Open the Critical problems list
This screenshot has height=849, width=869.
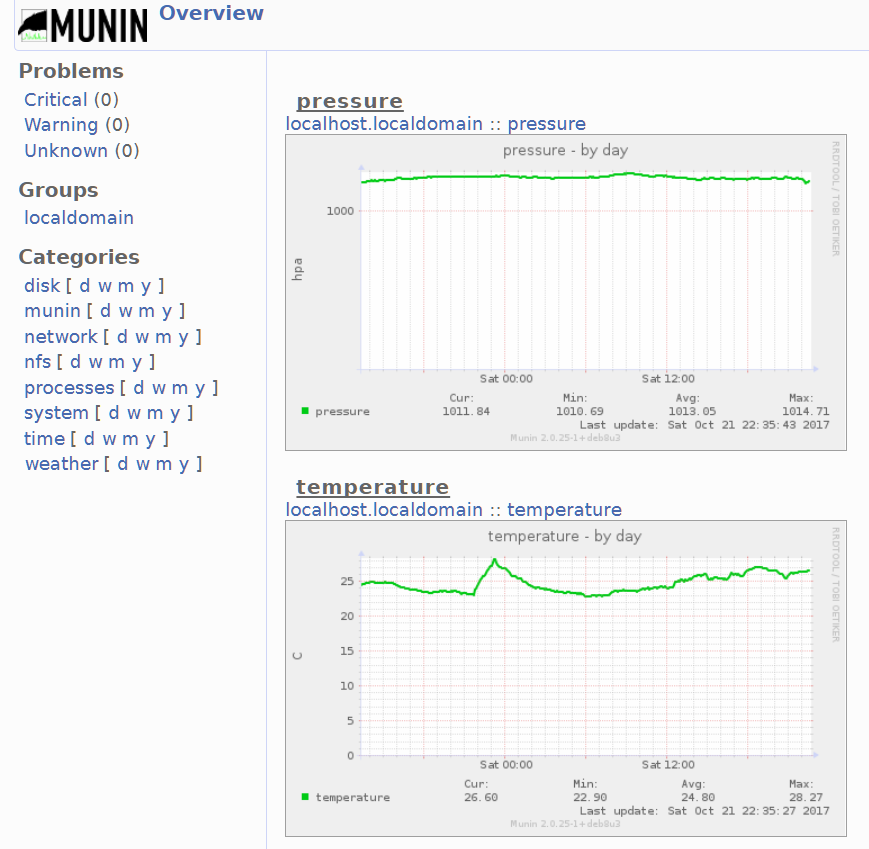[x=56, y=100]
